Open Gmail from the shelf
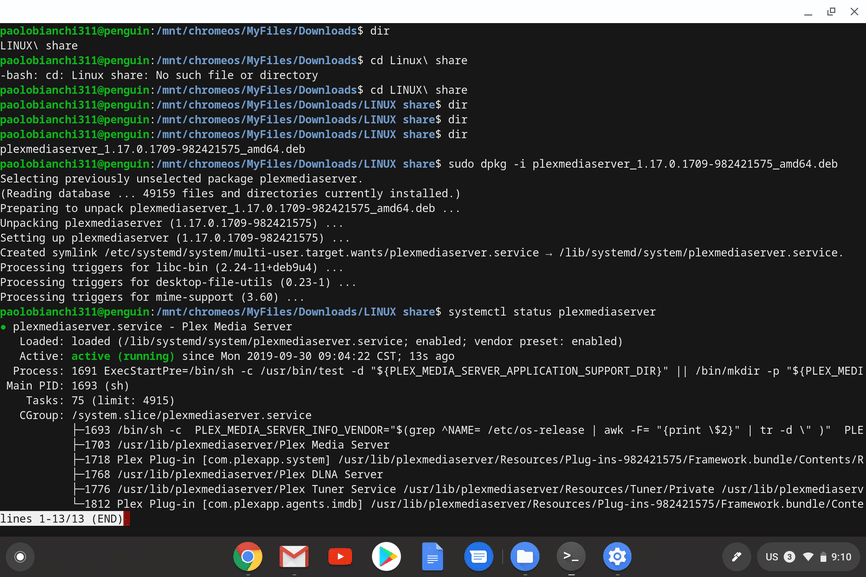Screen dimensions: 866x577 pos(294,557)
